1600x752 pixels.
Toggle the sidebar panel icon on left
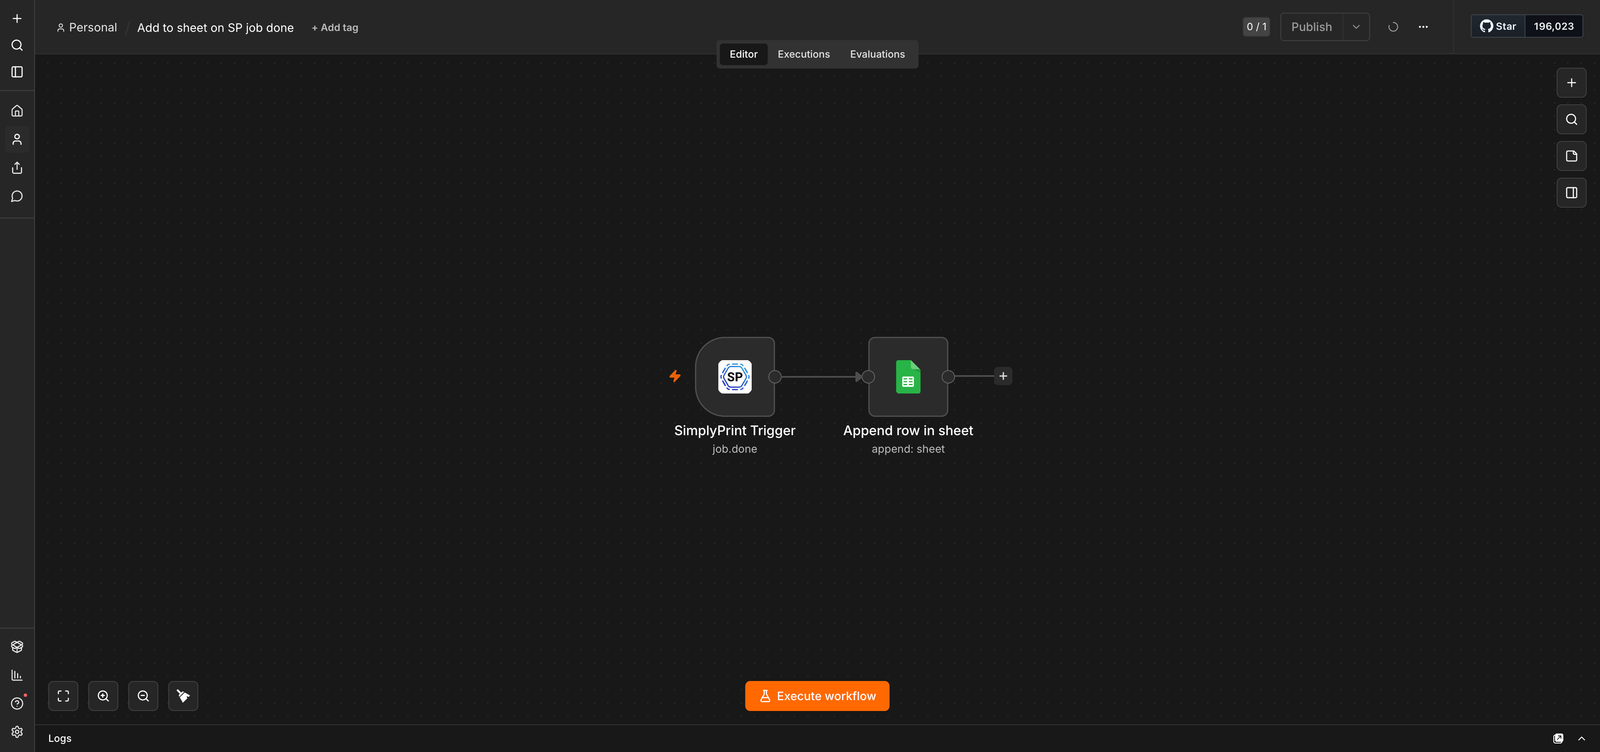click(x=17, y=72)
